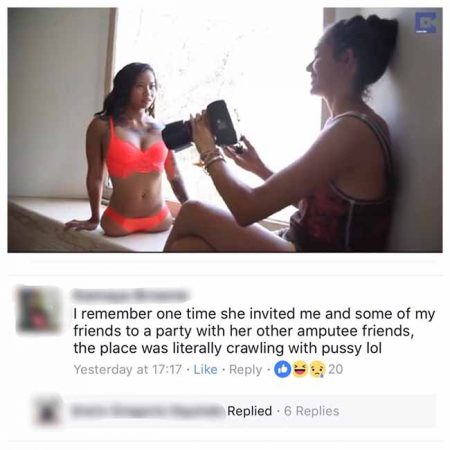The image size is (450, 450).
Task: Click the Replied label in reply row
Action: [249, 411]
